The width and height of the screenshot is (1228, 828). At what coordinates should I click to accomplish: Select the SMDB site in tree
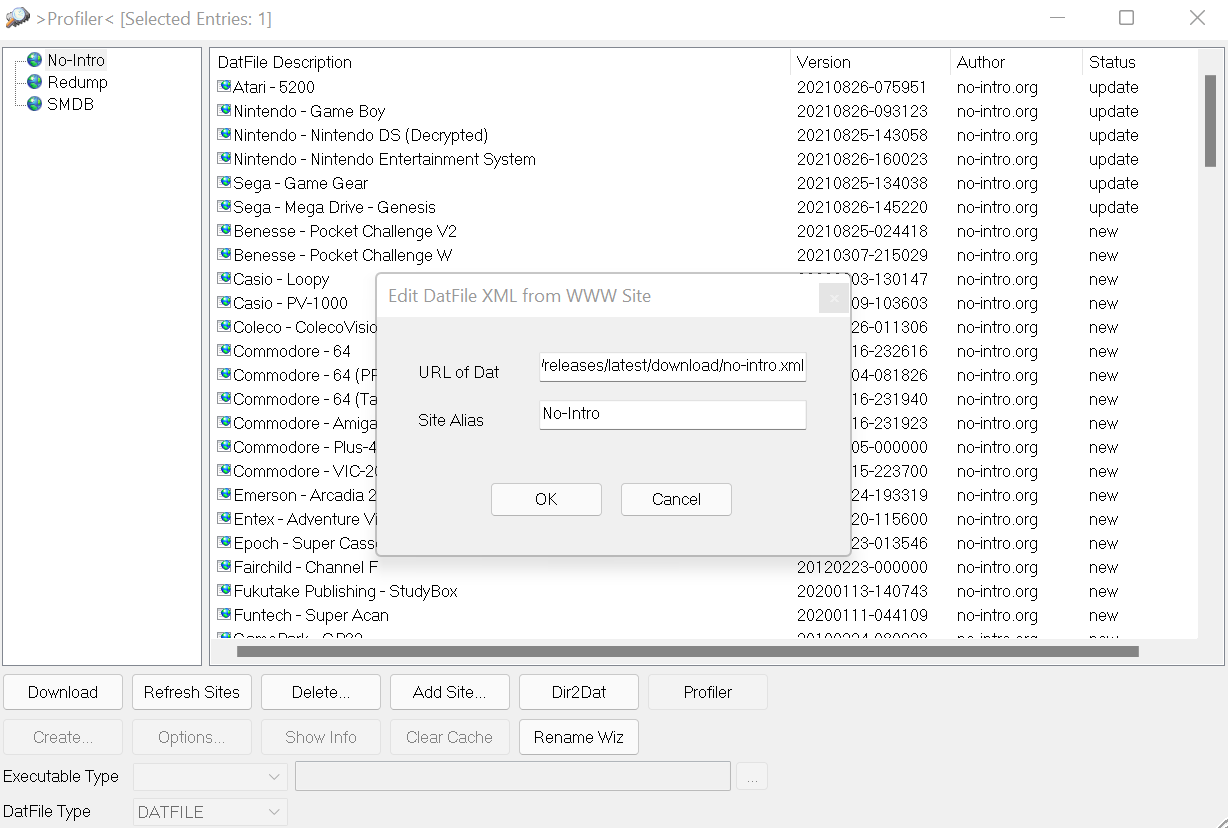tap(70, 104)
